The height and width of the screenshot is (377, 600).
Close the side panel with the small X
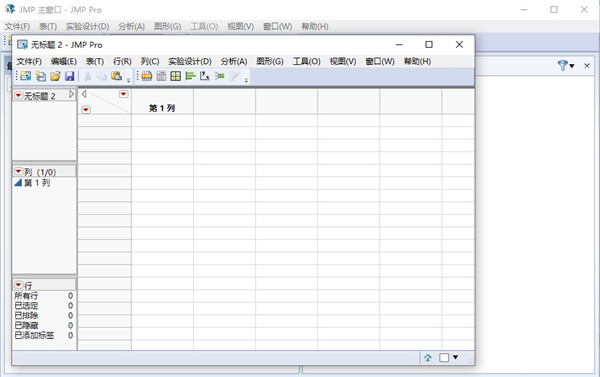pyautogui.click(x=587, y=66)
